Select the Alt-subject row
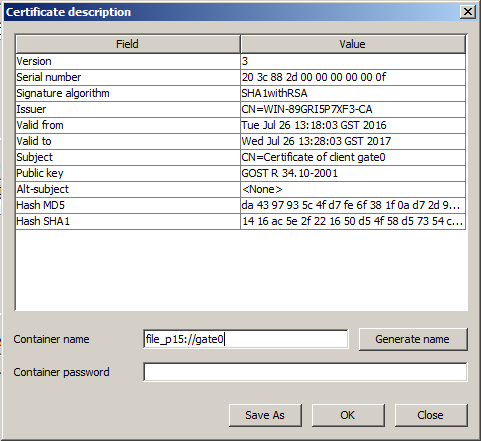 click(x=240, y=189)
